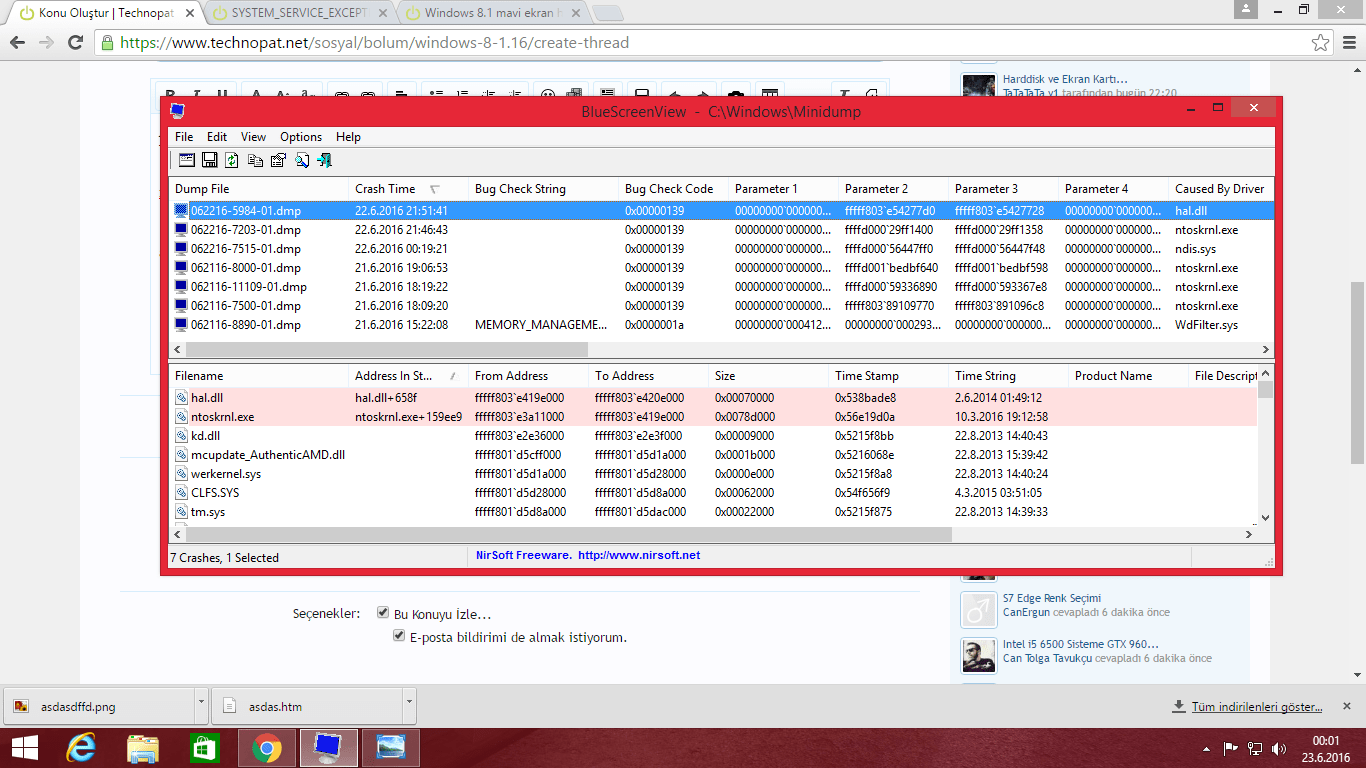Click the BlueScreenView title bar app icon

[x=177, y=111]
